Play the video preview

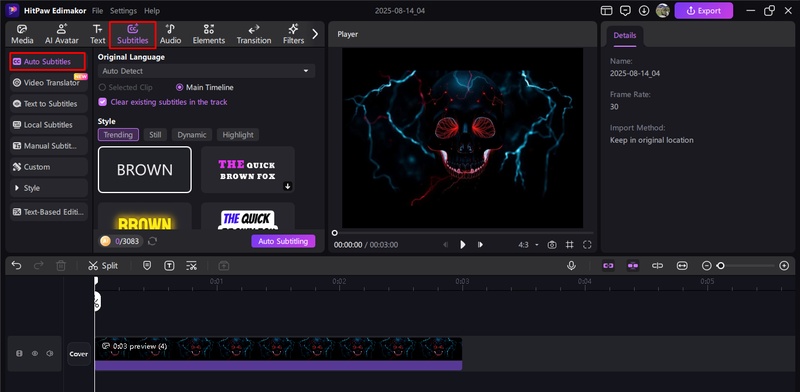[463, 244]
